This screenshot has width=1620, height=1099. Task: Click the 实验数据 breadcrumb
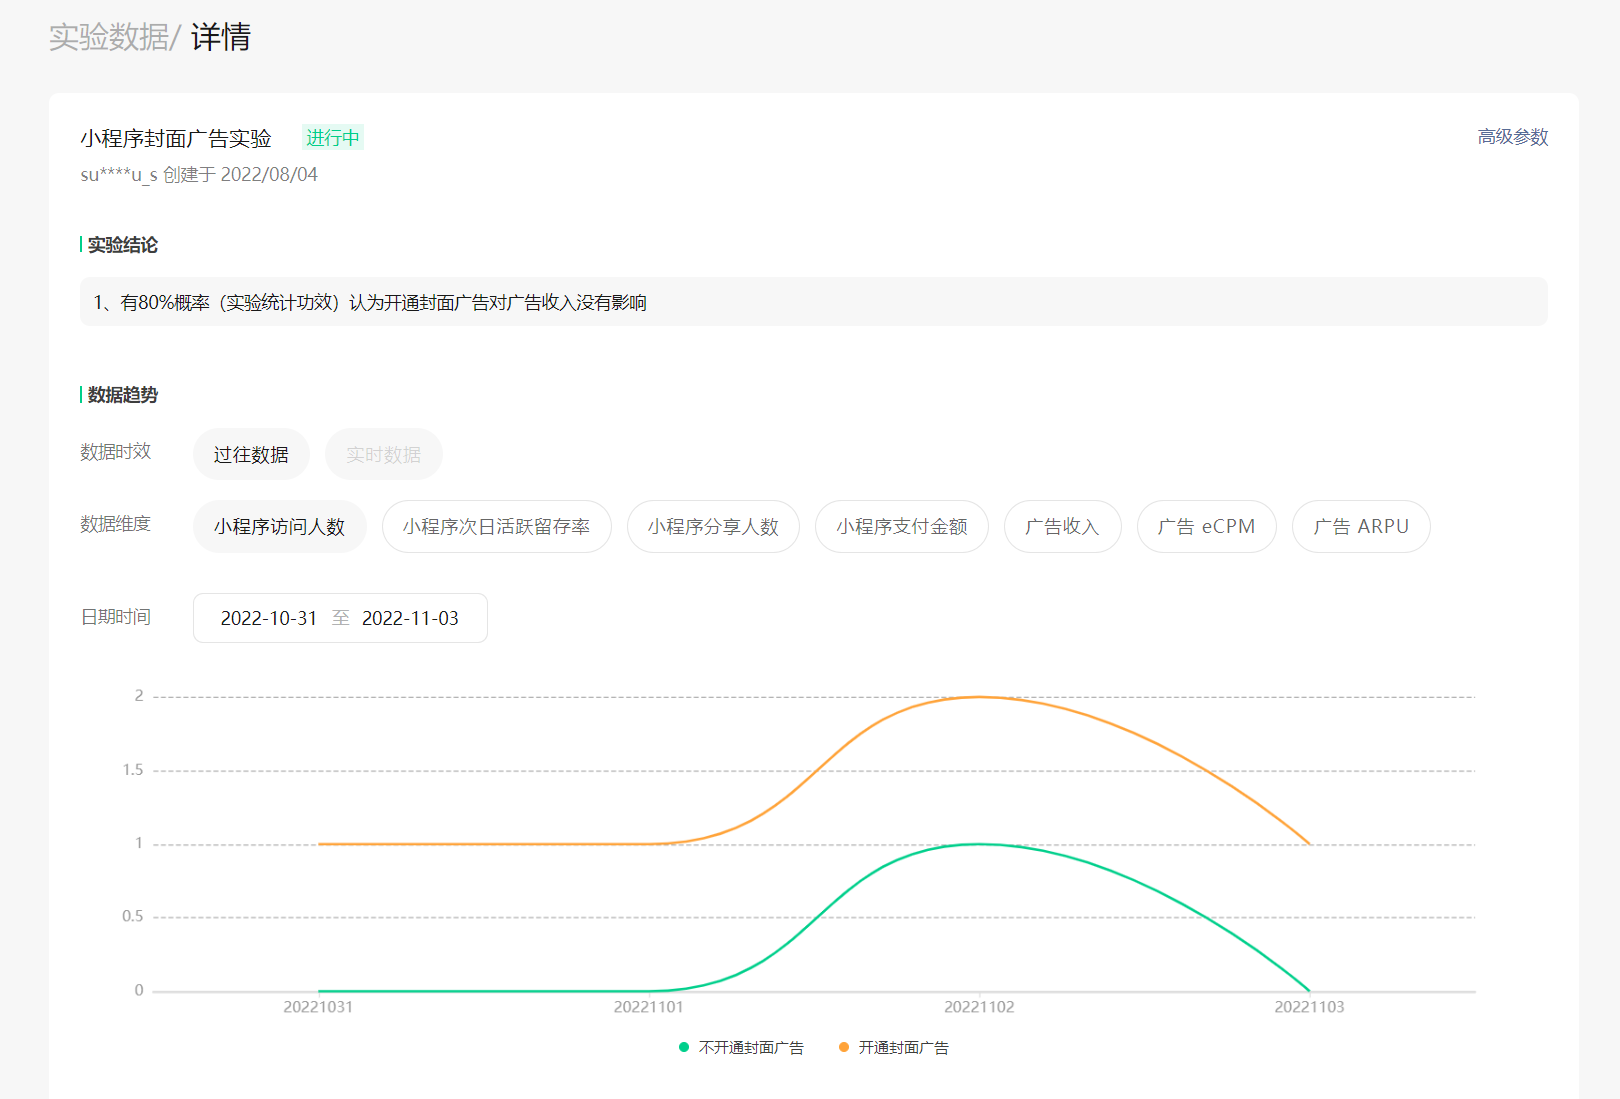click(109, 37)
